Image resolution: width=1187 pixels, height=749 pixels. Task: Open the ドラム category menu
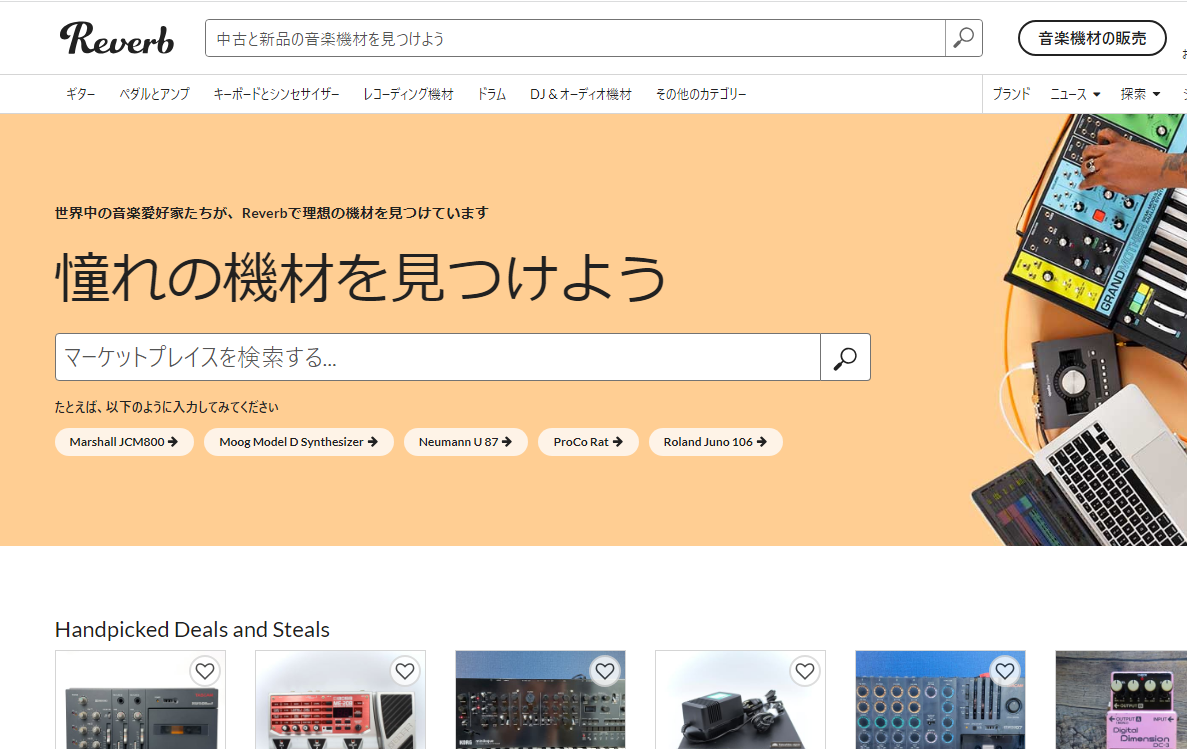click(x=491, y=94)
